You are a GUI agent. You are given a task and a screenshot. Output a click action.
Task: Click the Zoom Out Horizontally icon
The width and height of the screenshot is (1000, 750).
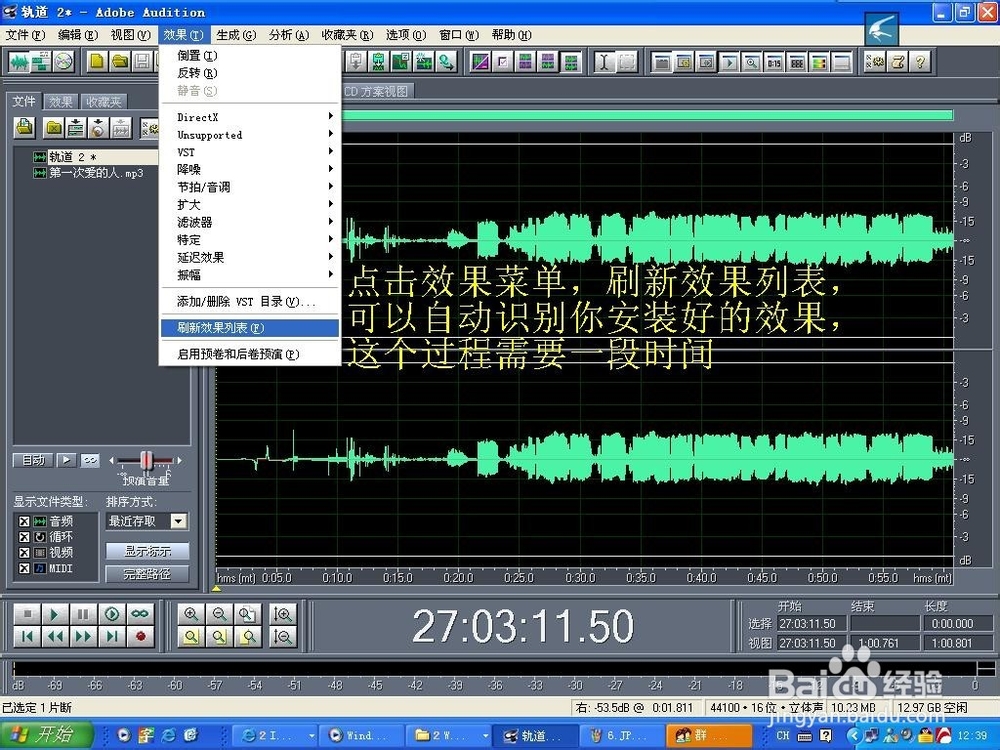(x=219, y=614)
